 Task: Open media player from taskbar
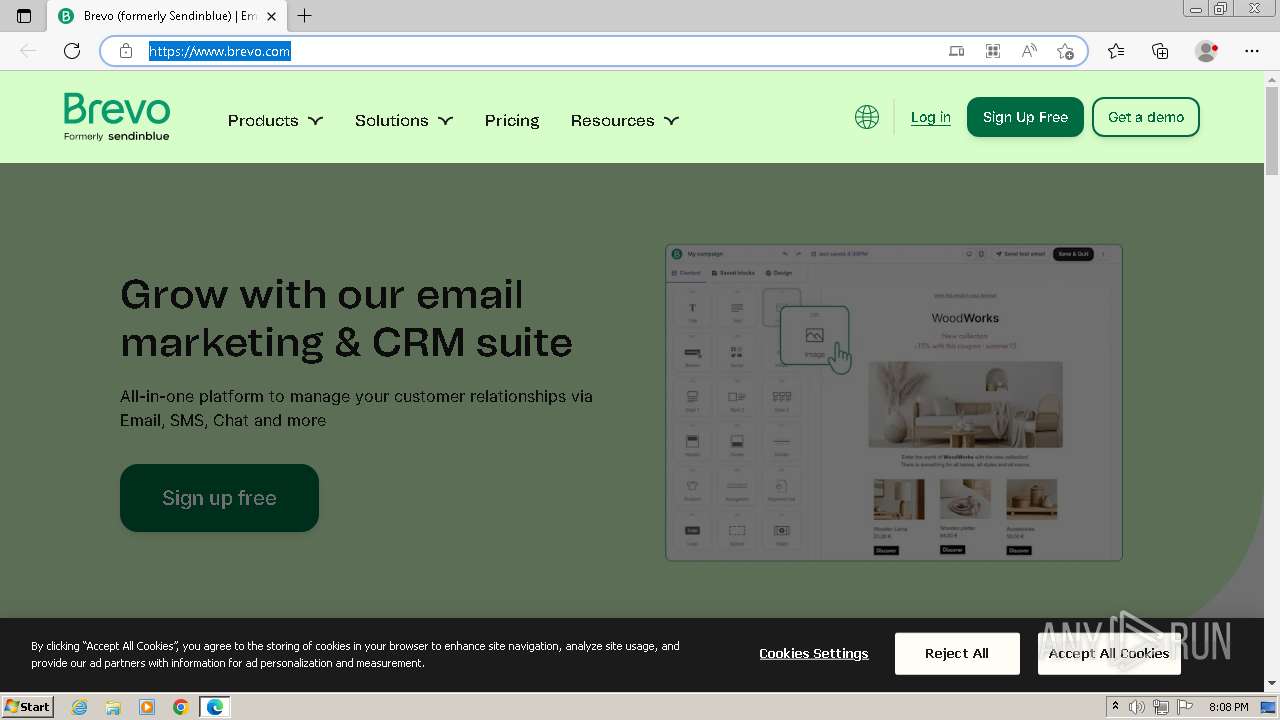[x=147, y=707]
